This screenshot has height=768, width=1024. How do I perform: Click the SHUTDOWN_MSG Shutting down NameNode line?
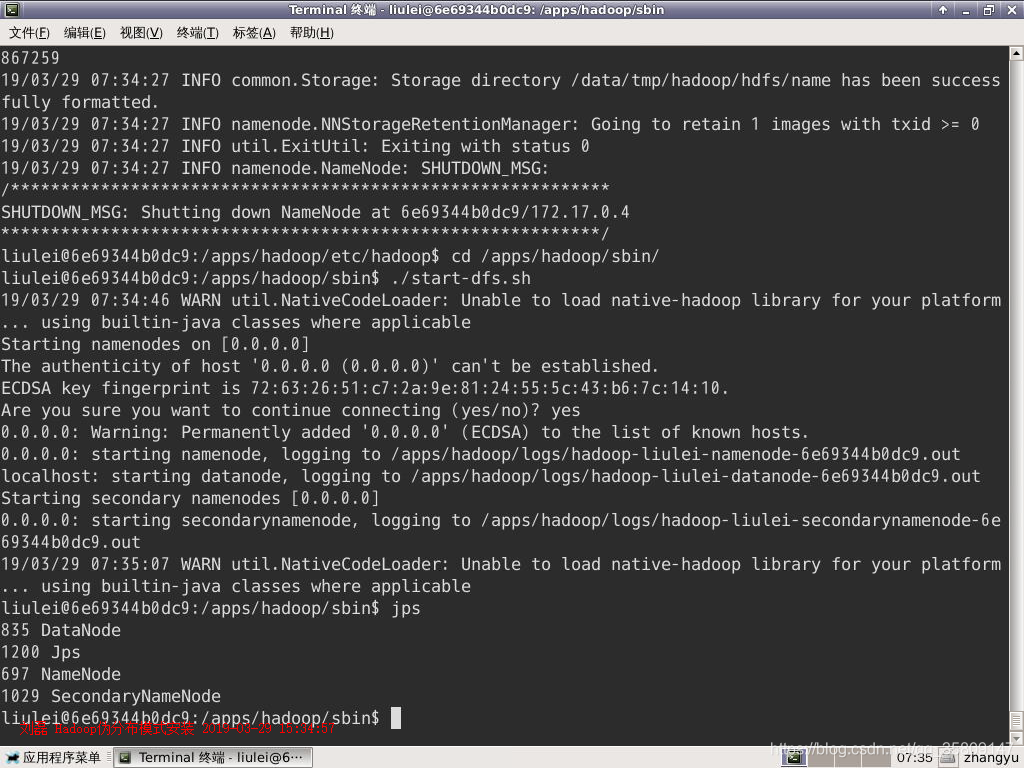315,212
